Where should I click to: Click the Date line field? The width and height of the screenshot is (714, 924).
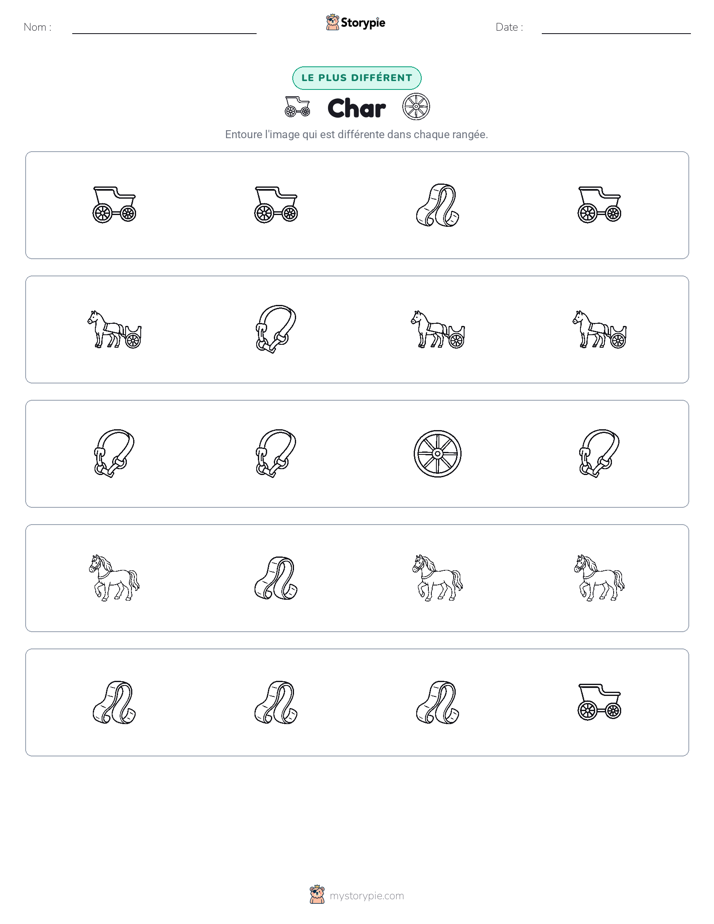coord(616,28)
